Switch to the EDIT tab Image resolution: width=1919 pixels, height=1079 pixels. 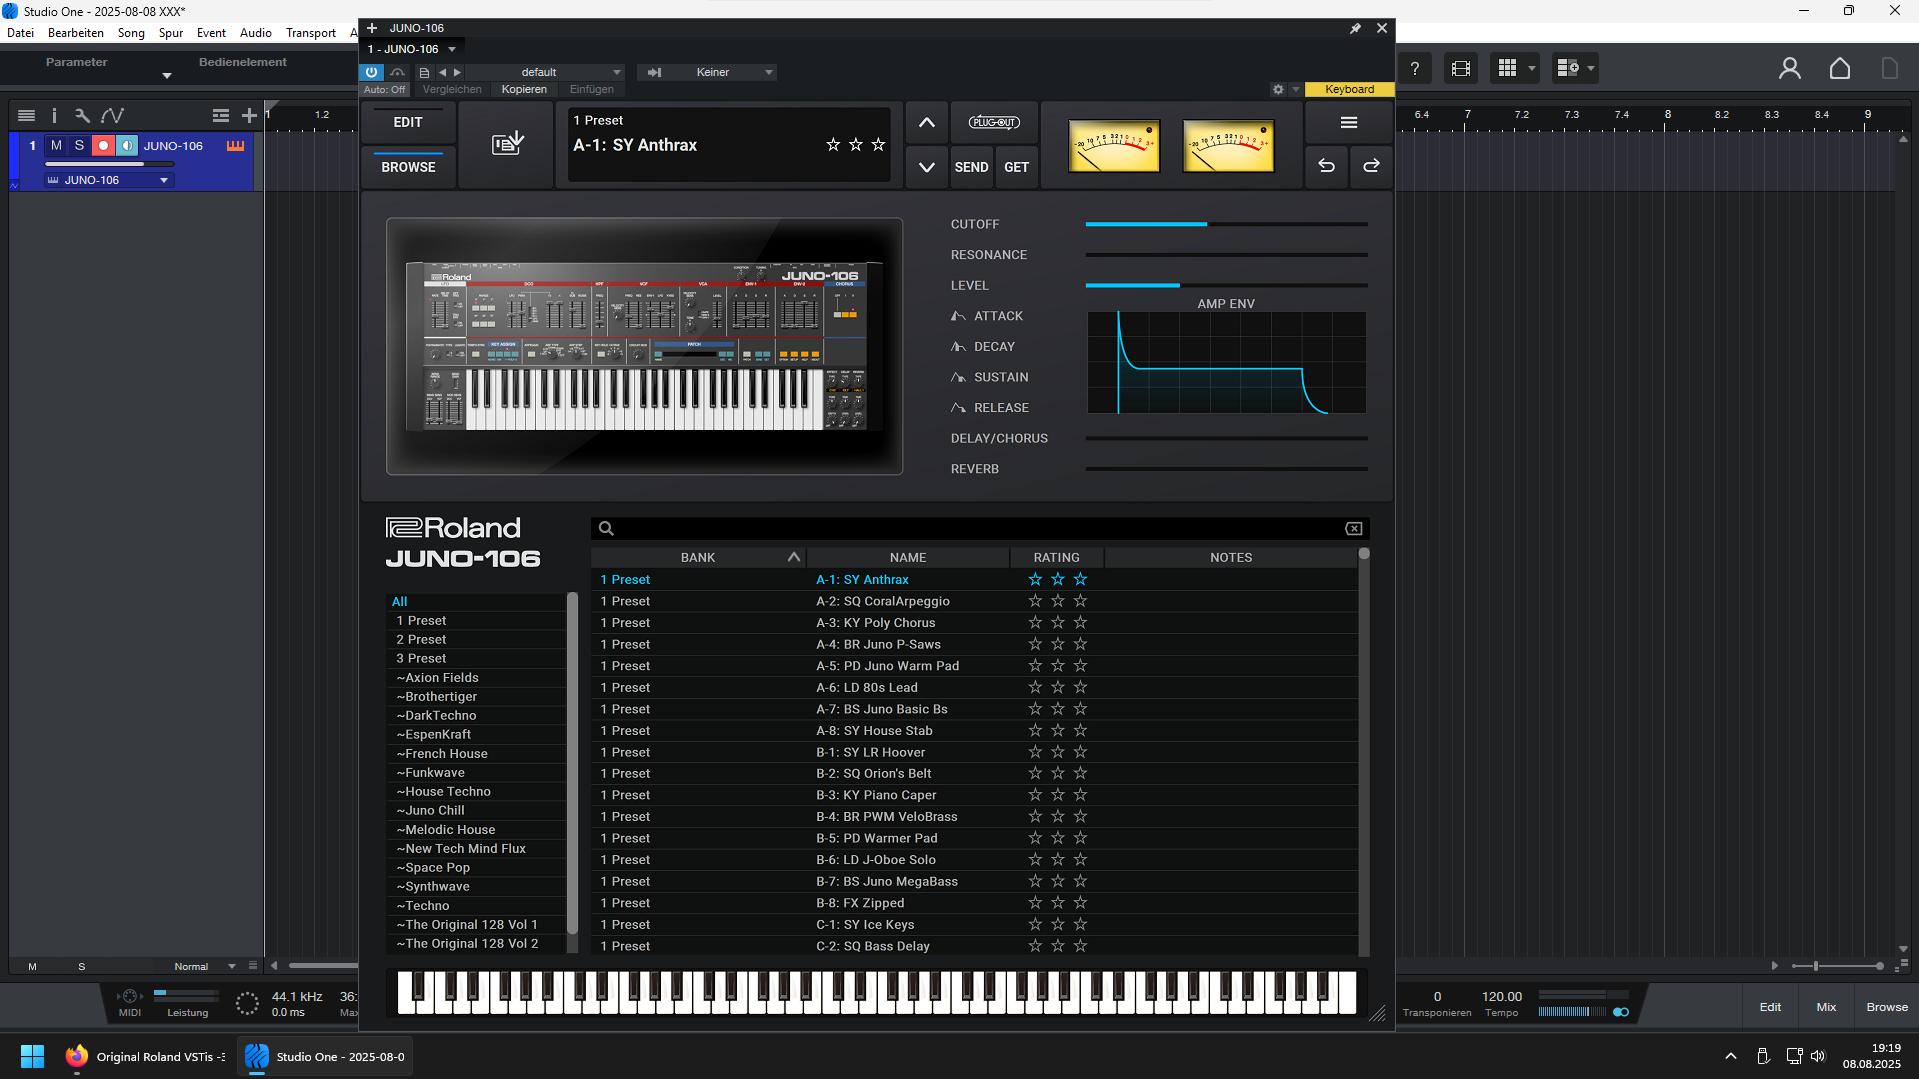coord(408,122)
